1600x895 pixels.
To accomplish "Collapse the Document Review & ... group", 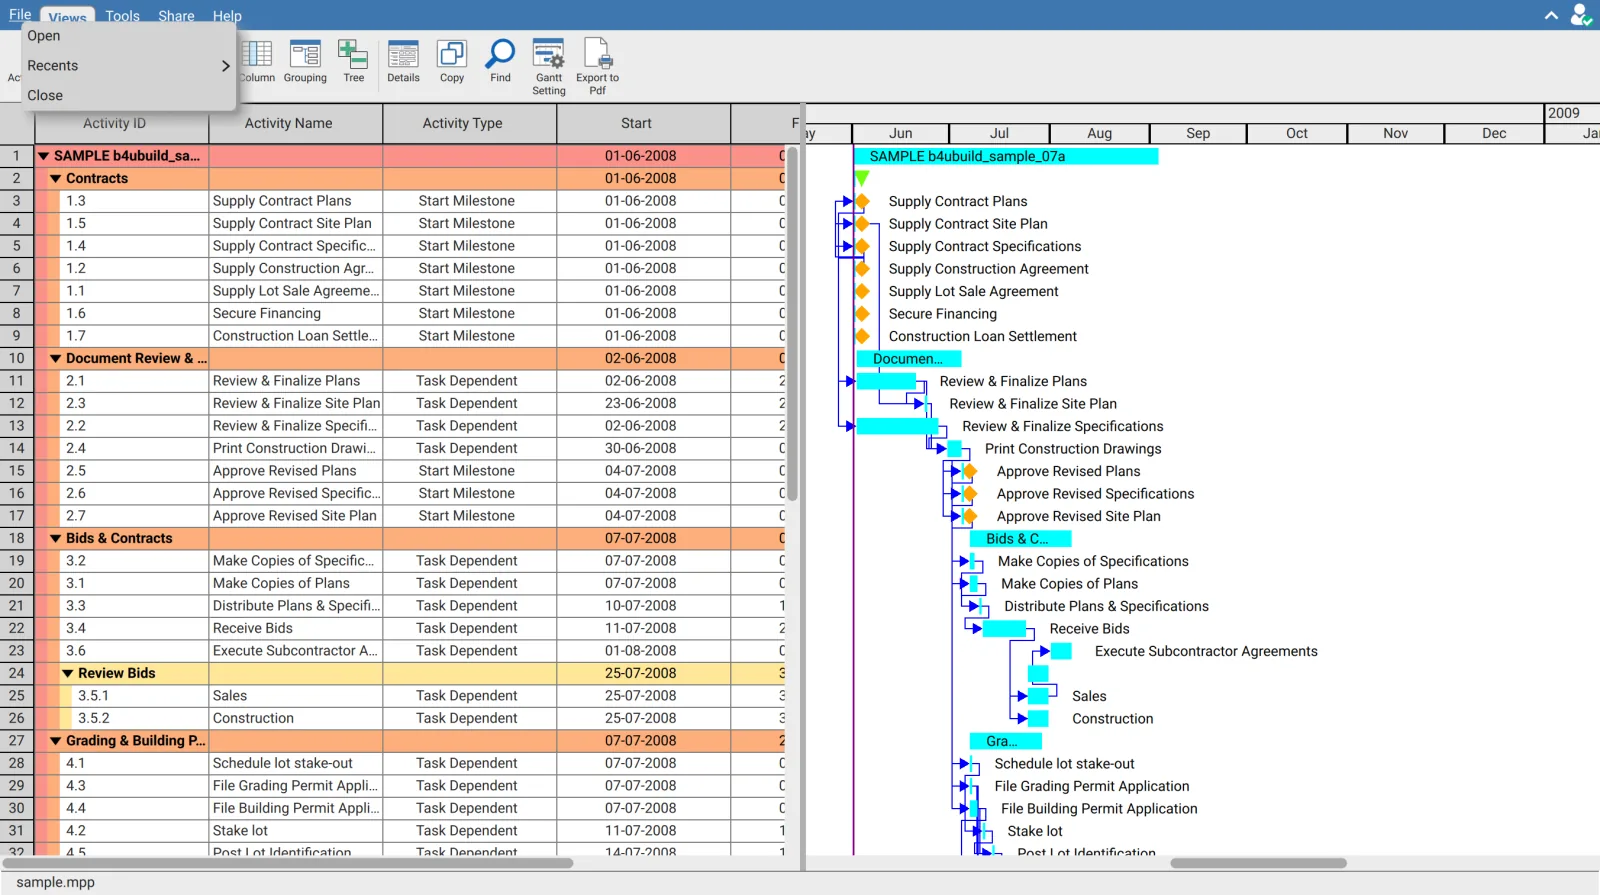I will click(56, 358).
